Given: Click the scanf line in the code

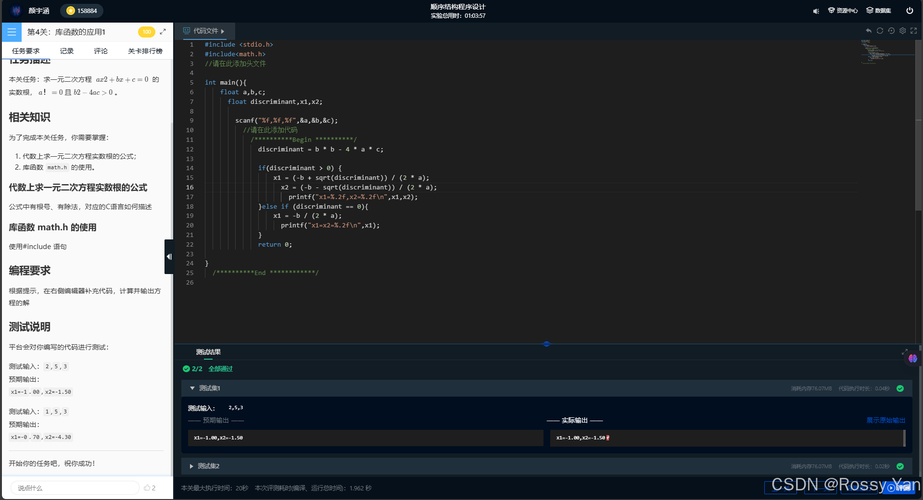Looking at the screenshot, I should pos(287,120).
